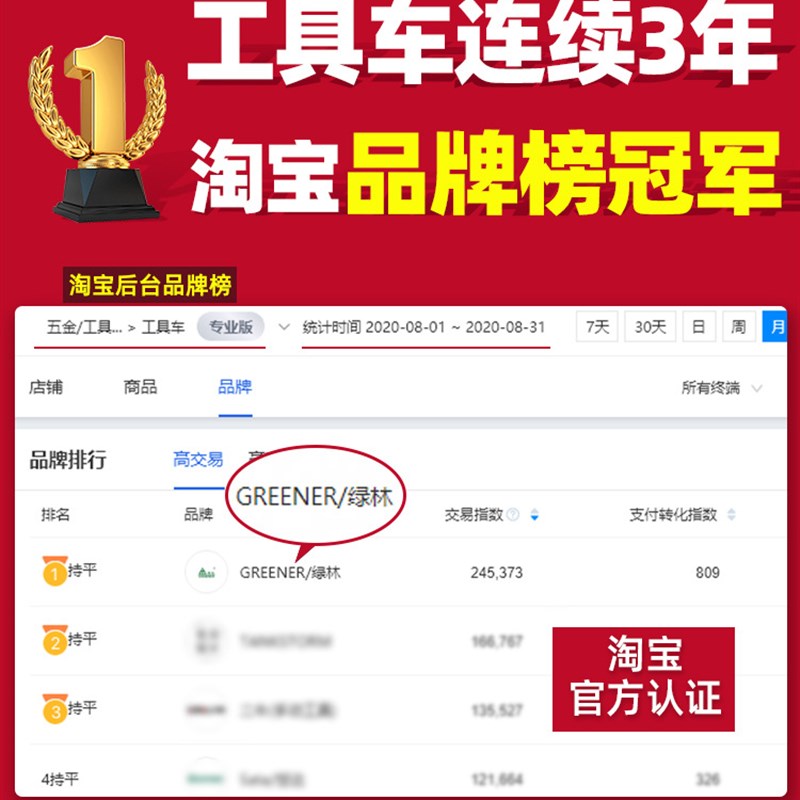Select the 7天 time range
Viewport: 800px width, 800px height.
click(x=597, y=327)
